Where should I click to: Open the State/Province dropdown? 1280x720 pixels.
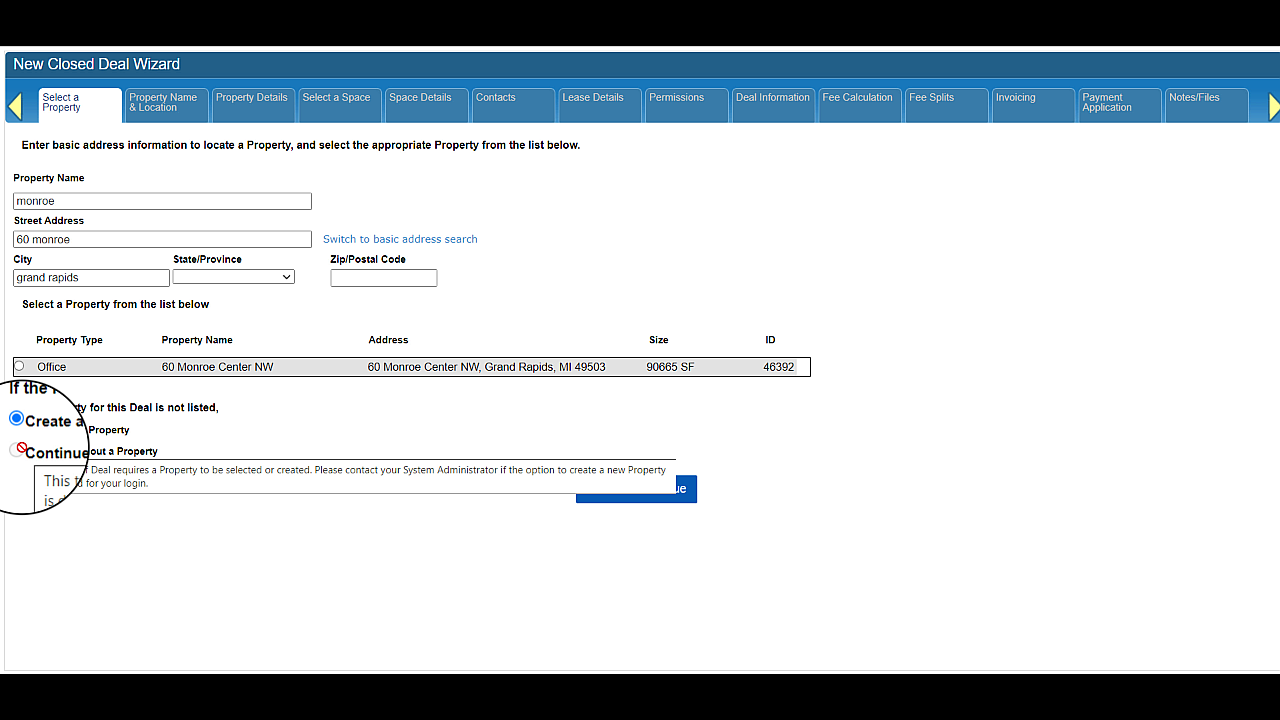[233, 277]
